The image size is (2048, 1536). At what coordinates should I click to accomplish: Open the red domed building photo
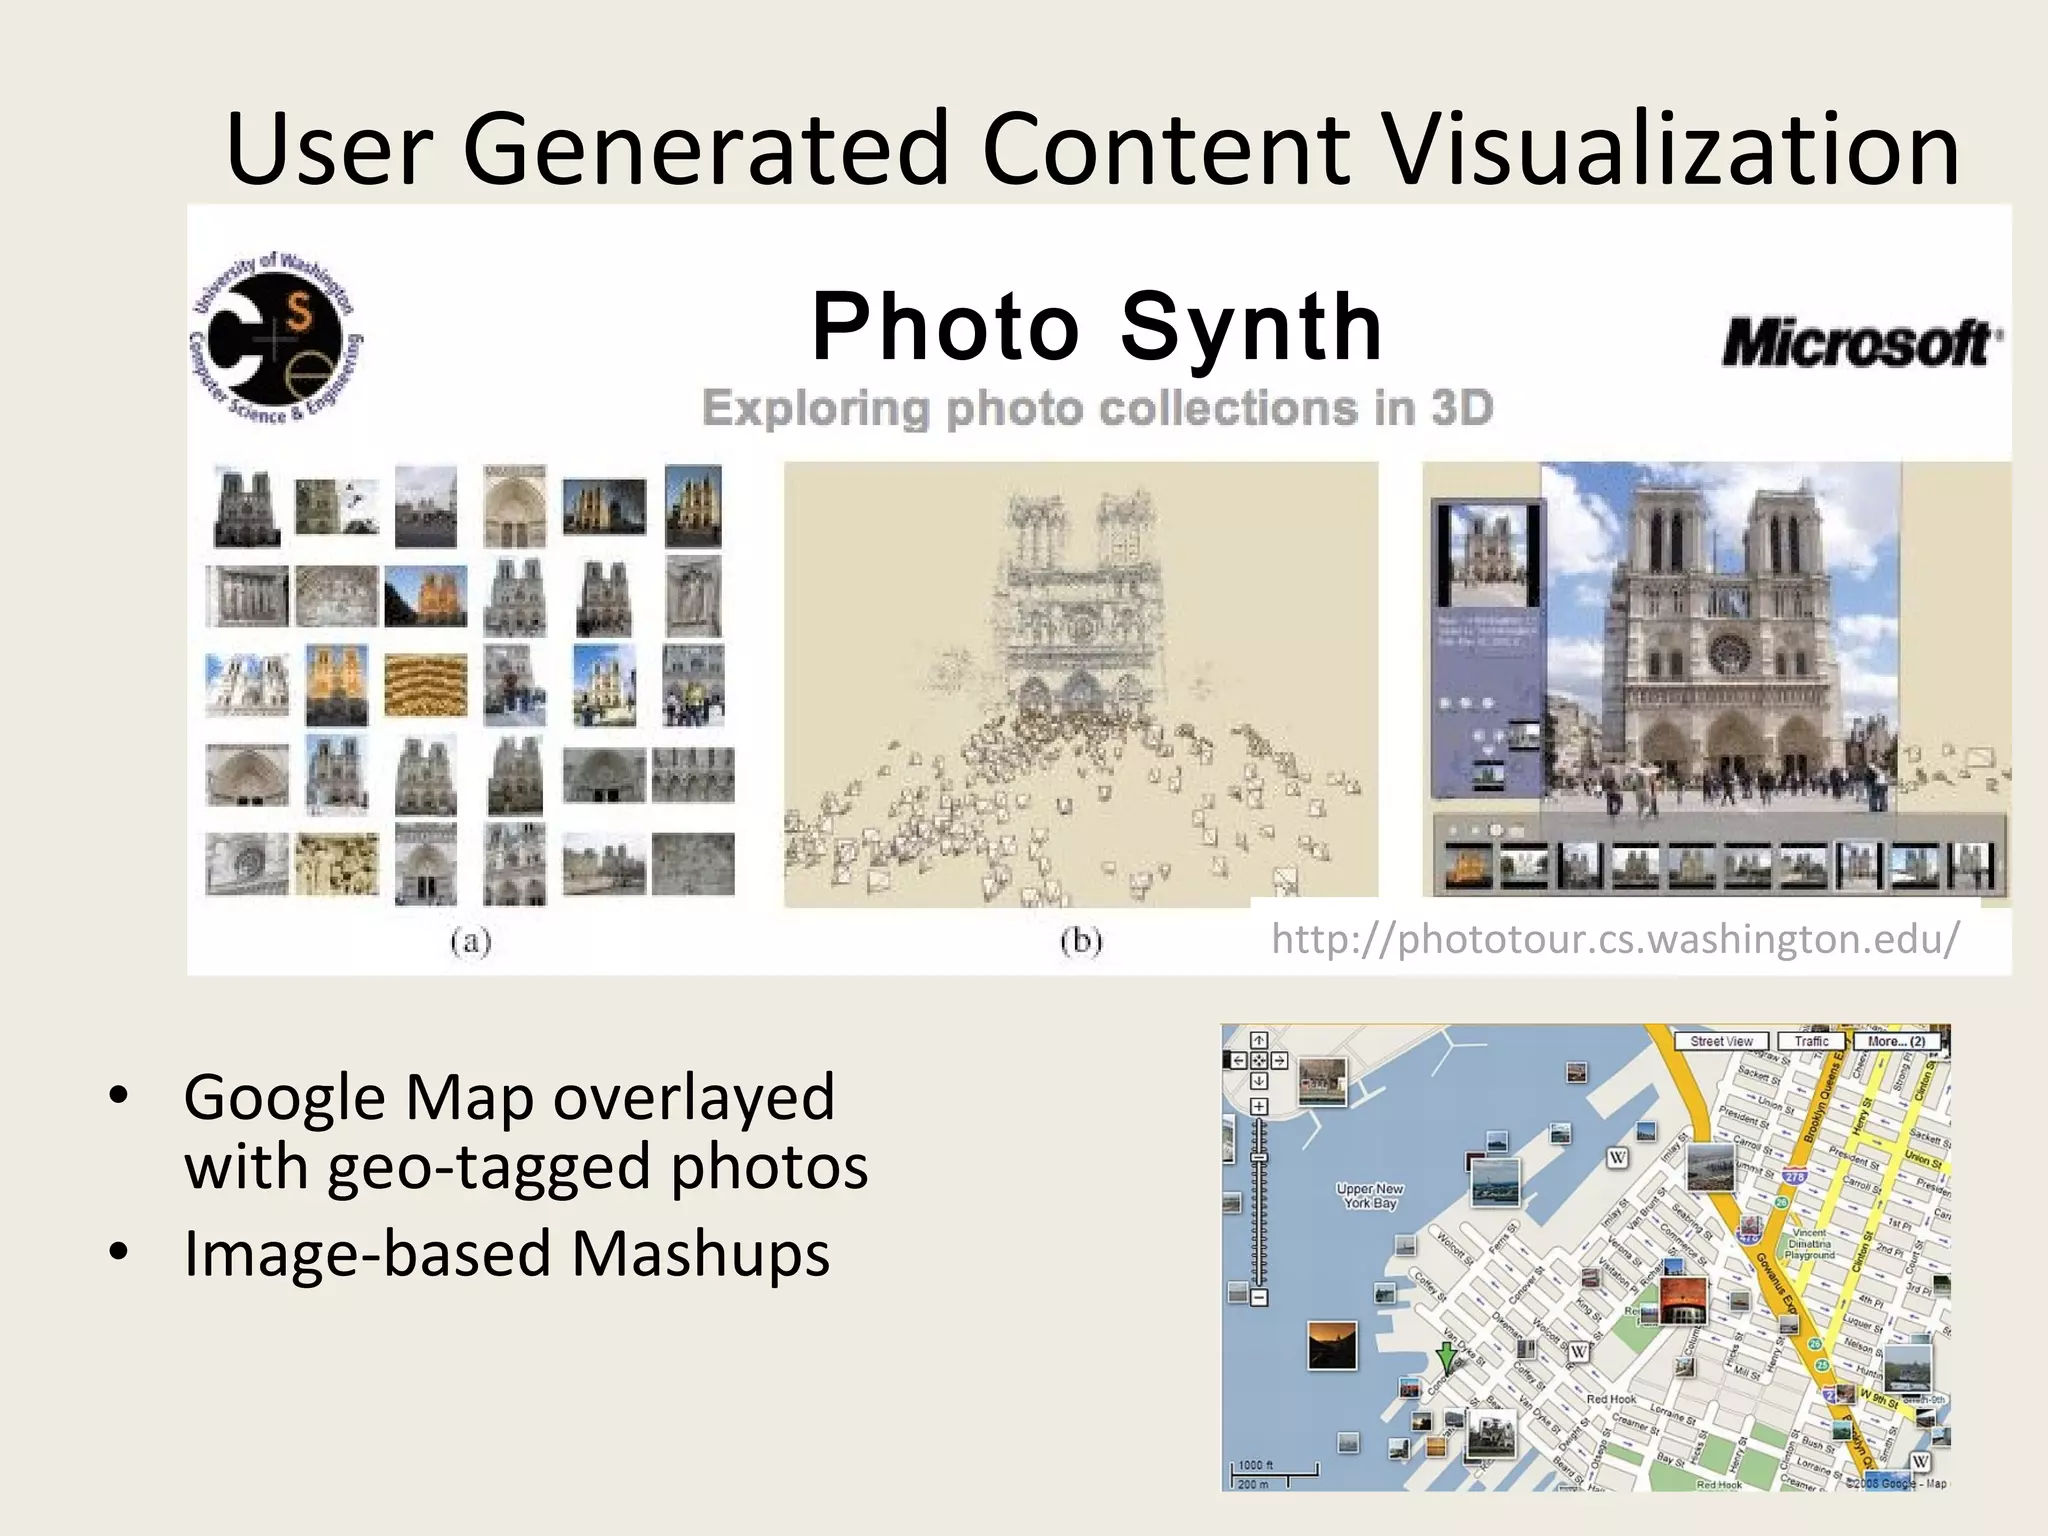[x=1684, y=1301]
